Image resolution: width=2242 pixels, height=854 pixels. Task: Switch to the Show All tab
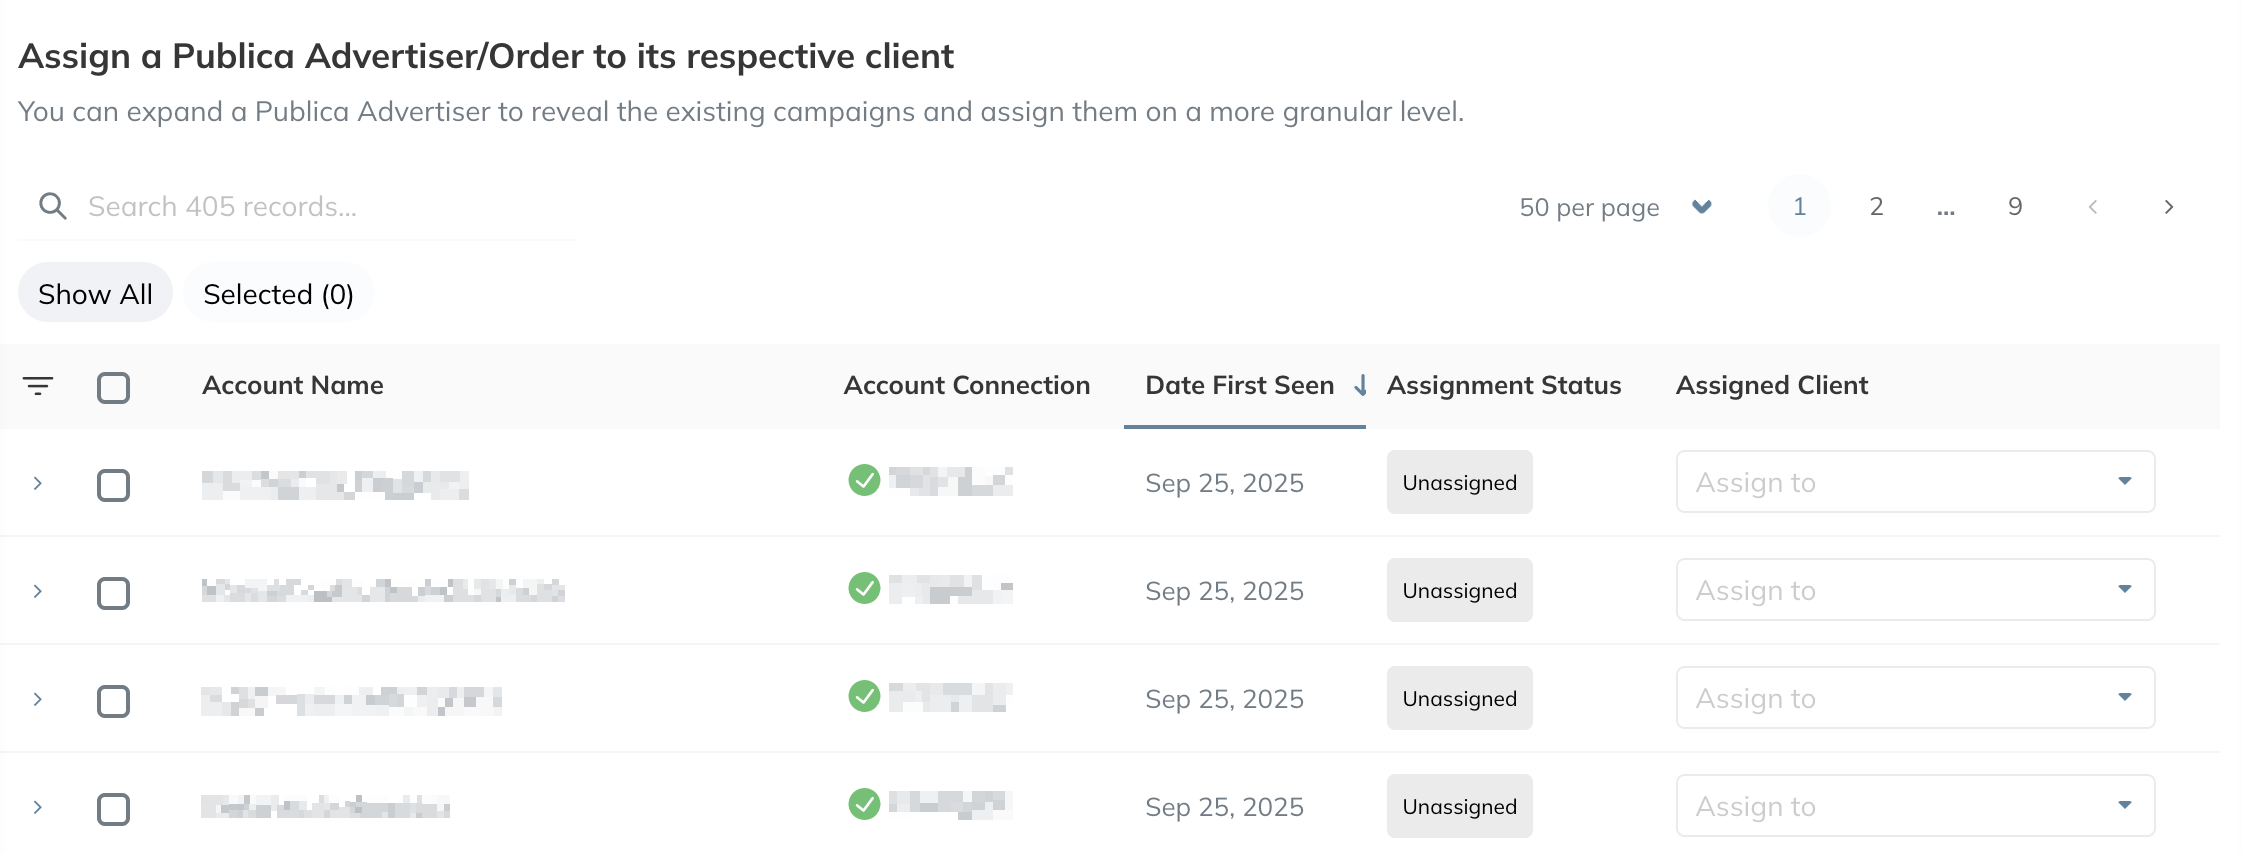click(x=95, y=293)
